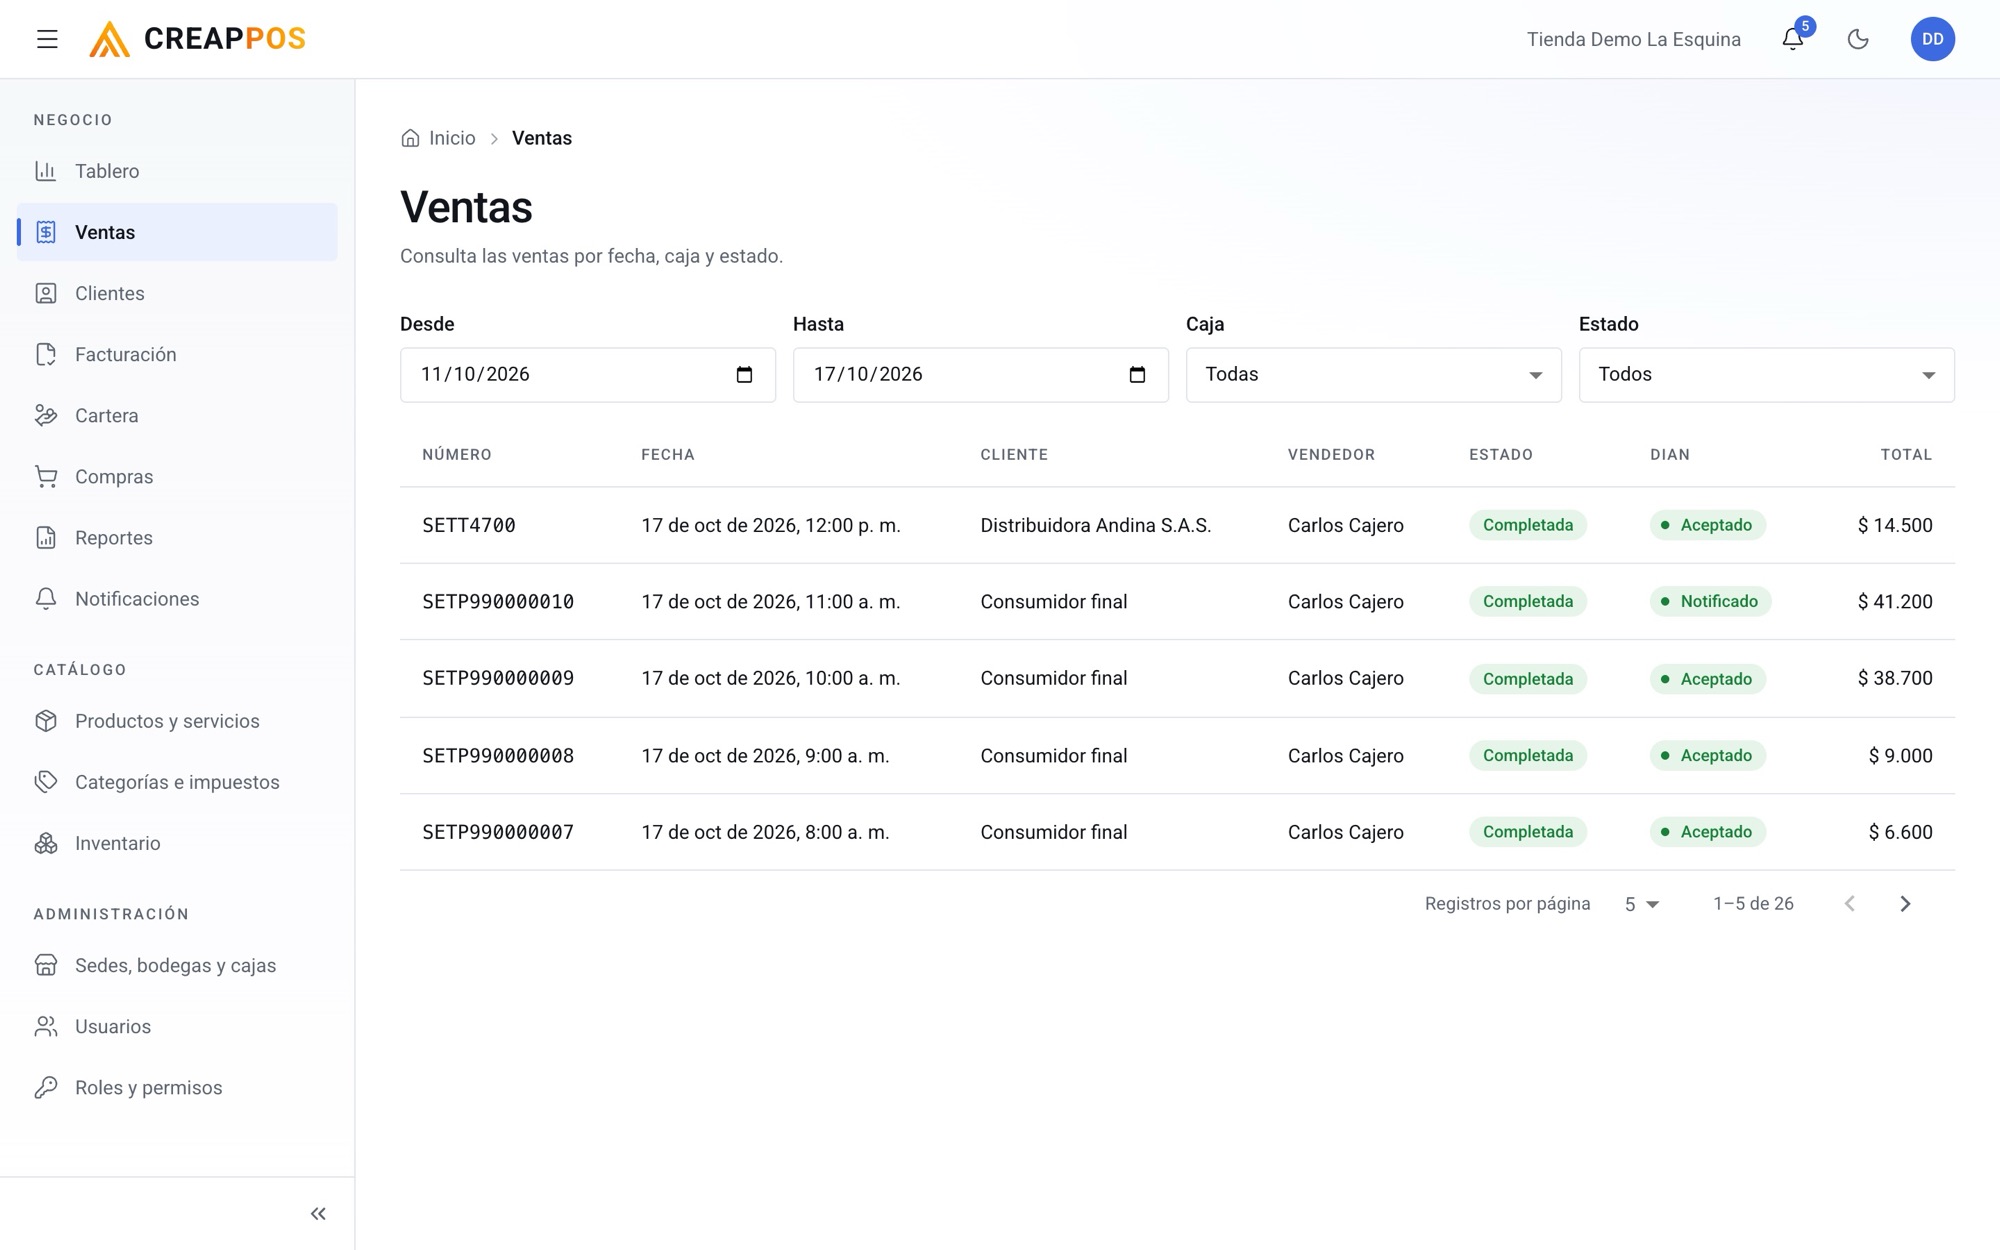2000x1250 pixels.
Task: Click the Sedes, bodegas y cajas icon
Action: click(46, 965)
